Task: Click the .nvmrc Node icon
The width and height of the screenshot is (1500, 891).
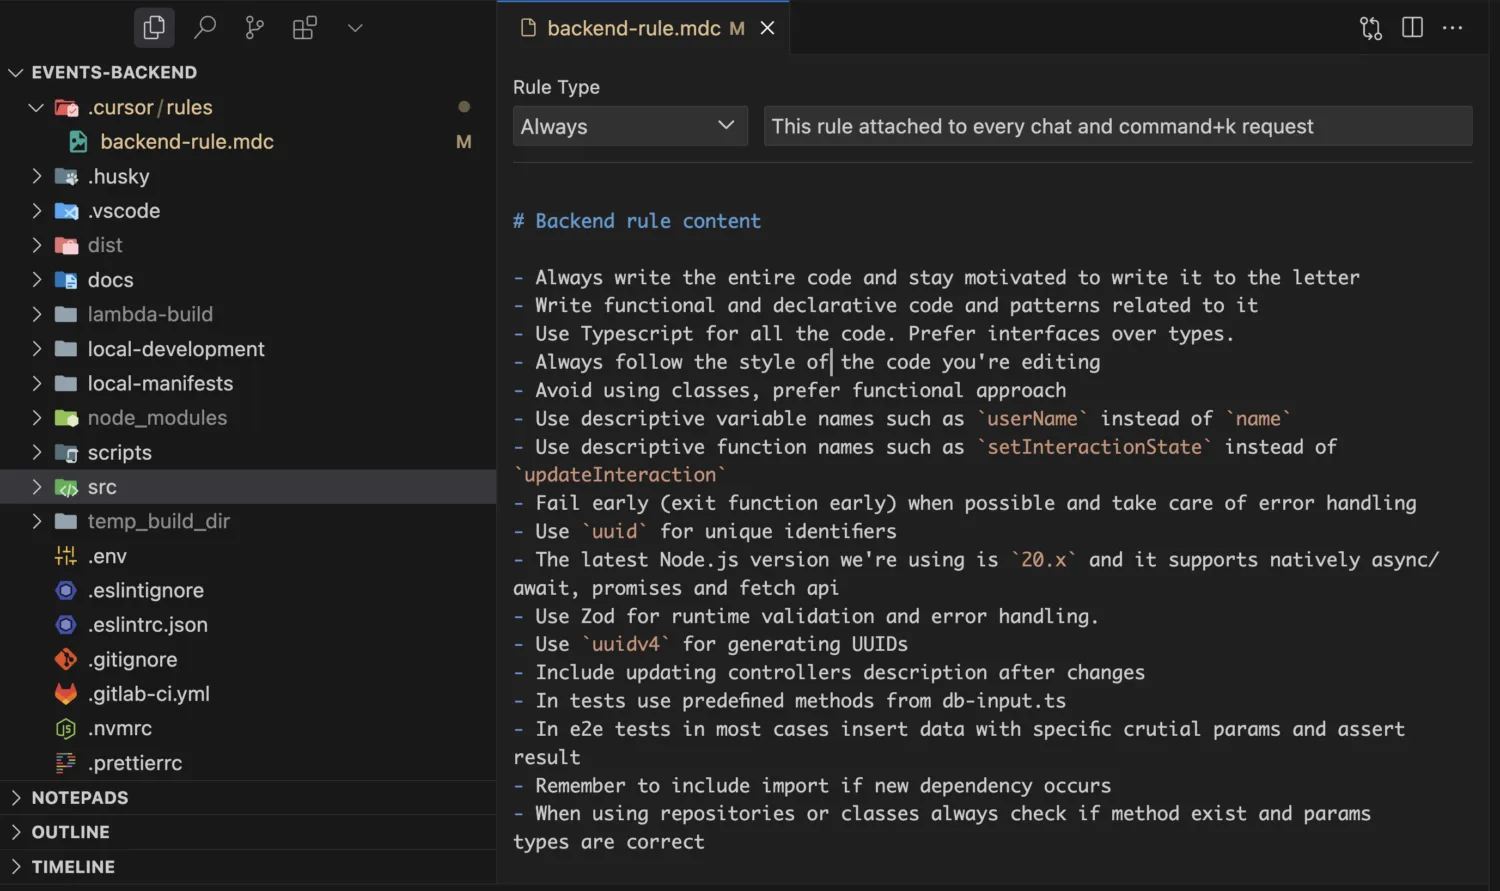Action: point(66,728)
